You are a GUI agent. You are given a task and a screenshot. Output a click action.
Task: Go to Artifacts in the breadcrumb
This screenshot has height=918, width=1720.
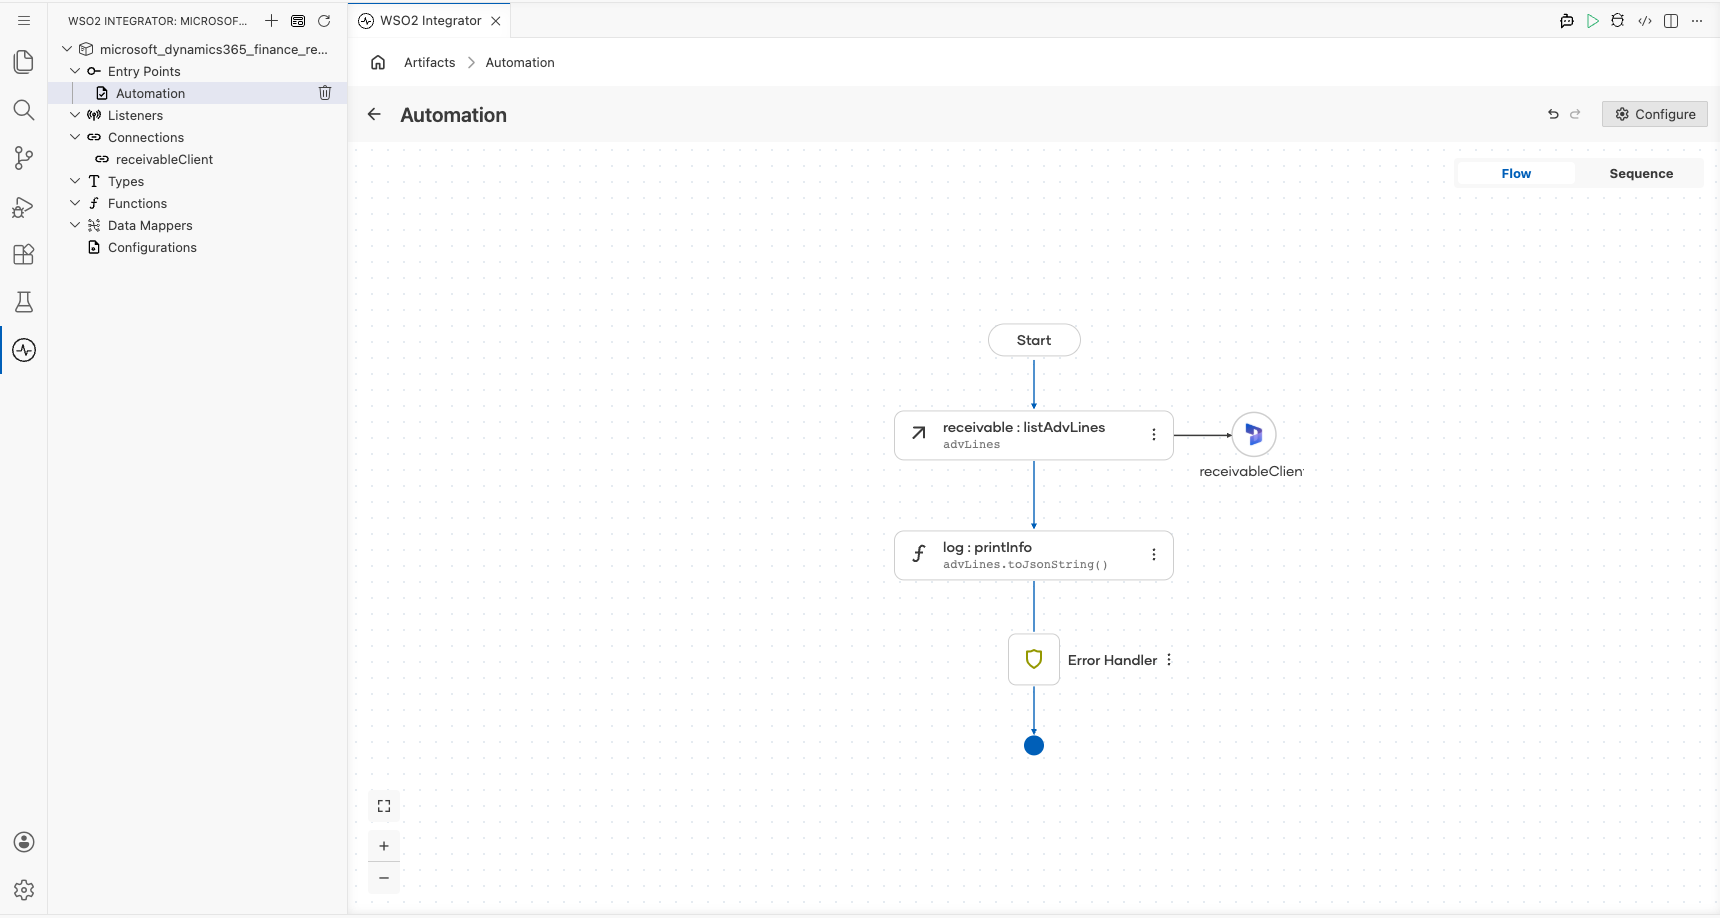coord(430,62)
